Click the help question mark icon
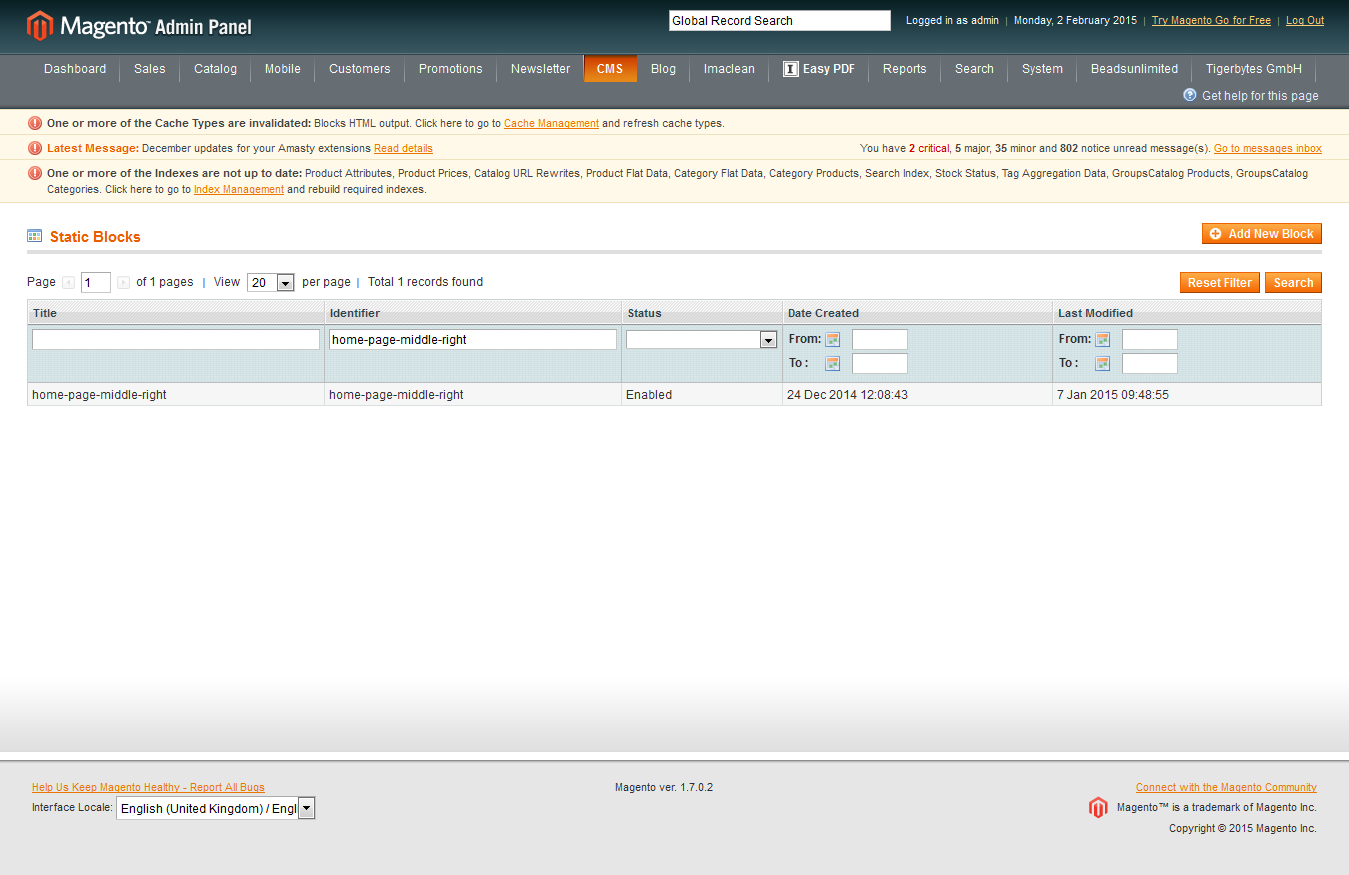Screen dimensions: 1349x875 (1190, 95)
